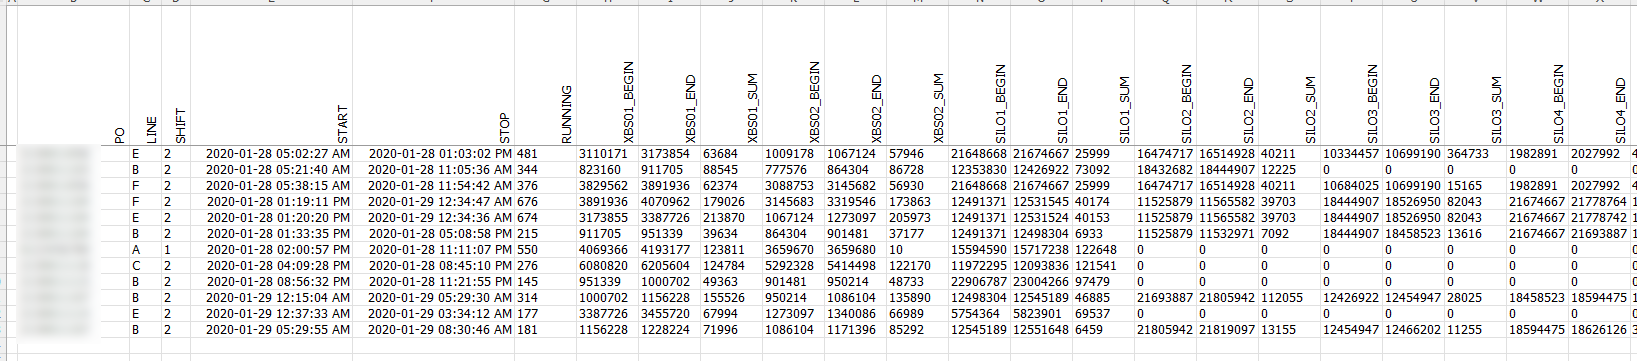Click the cell containing 6933
Image resolution: width=1637 pixels, height=361 pixels.
point(1104,234)
